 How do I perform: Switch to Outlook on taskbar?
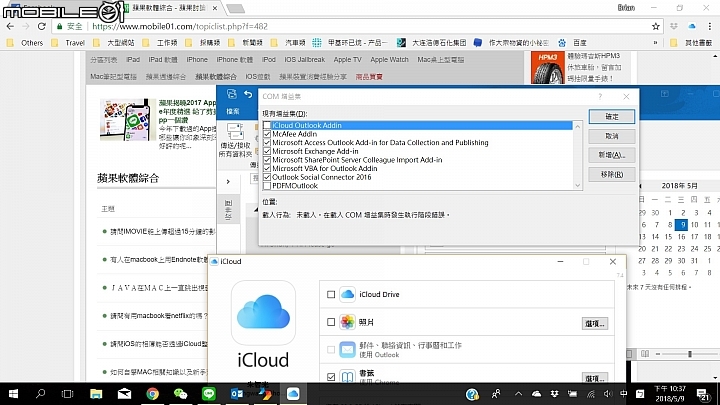(x=236, y=394)
